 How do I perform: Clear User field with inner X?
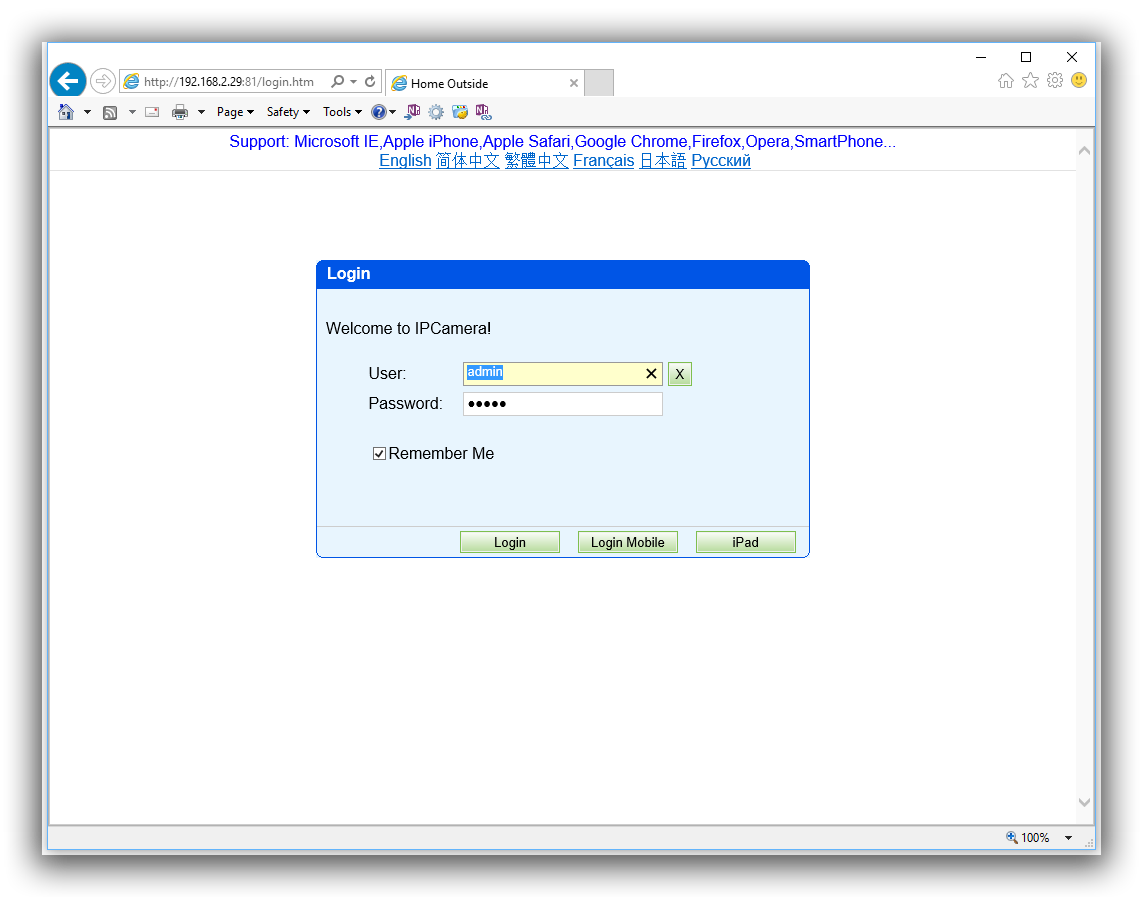pos(651,374)
